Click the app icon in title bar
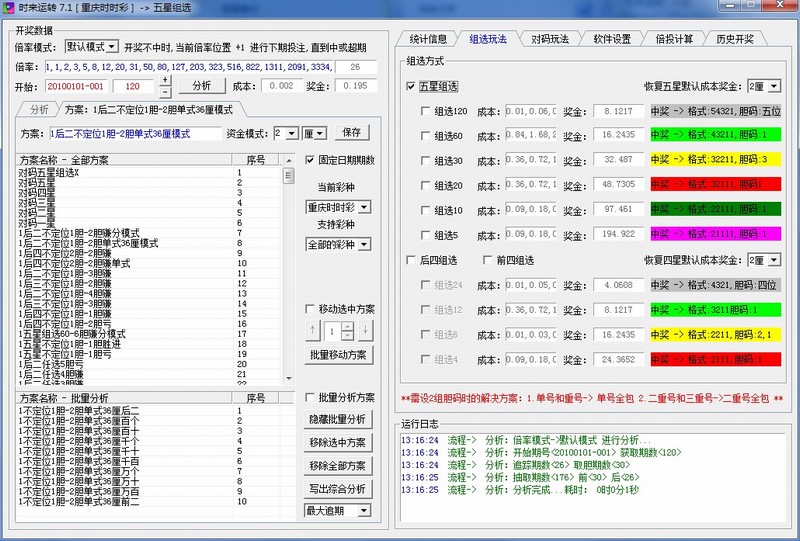The width and height of the screenshot is (800, 541). 10,8
